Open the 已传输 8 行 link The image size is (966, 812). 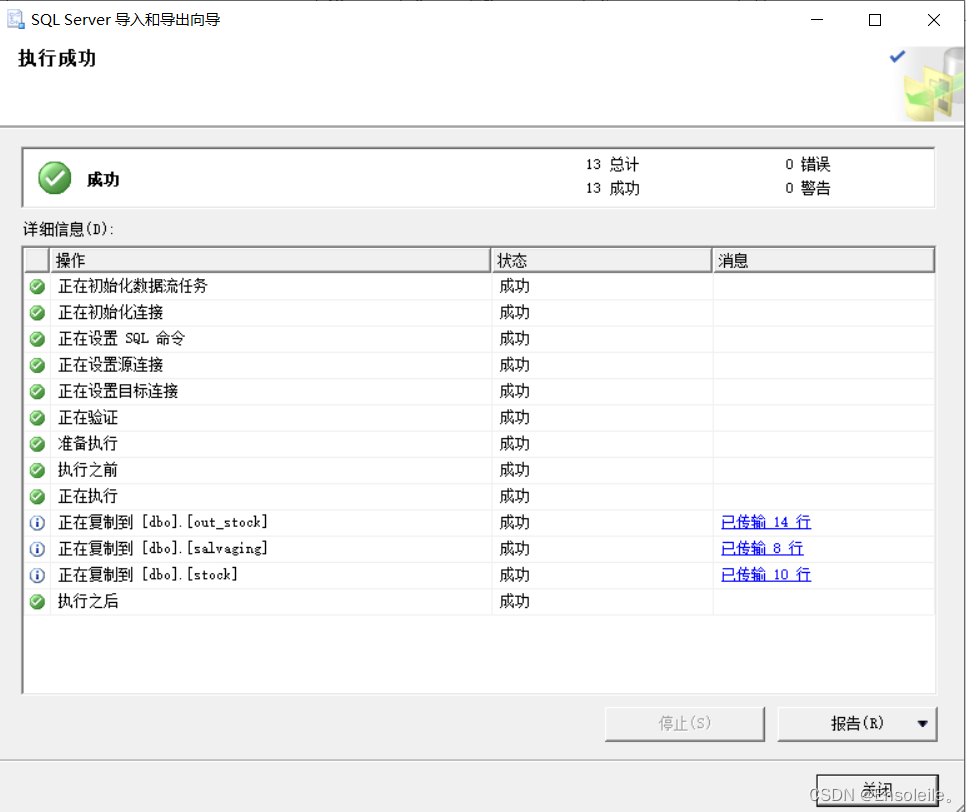click(x=761, y=547)
